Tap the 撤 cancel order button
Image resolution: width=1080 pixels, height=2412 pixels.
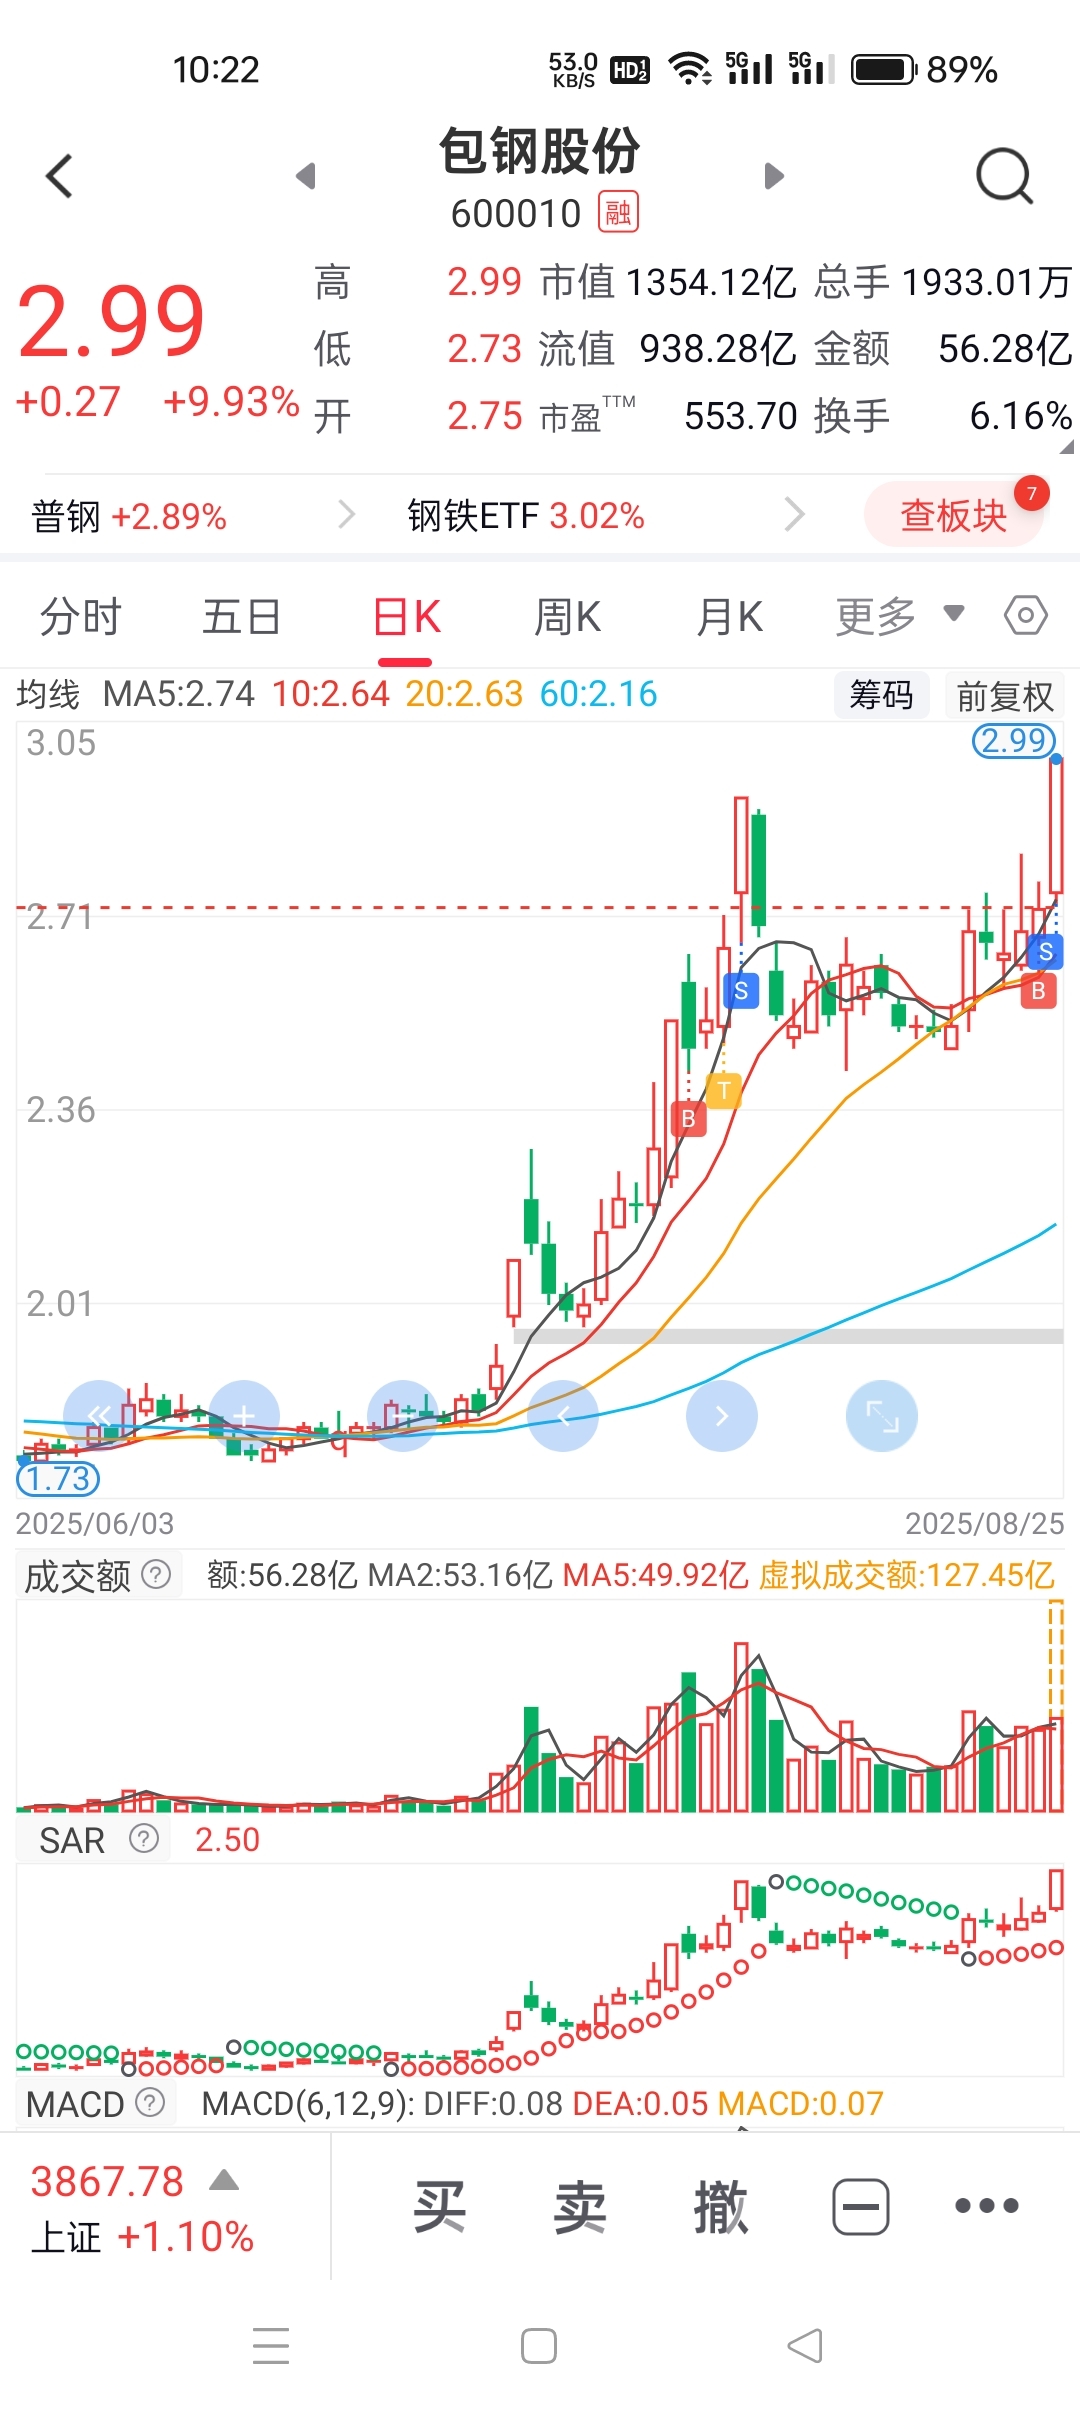pos(721,2207)
